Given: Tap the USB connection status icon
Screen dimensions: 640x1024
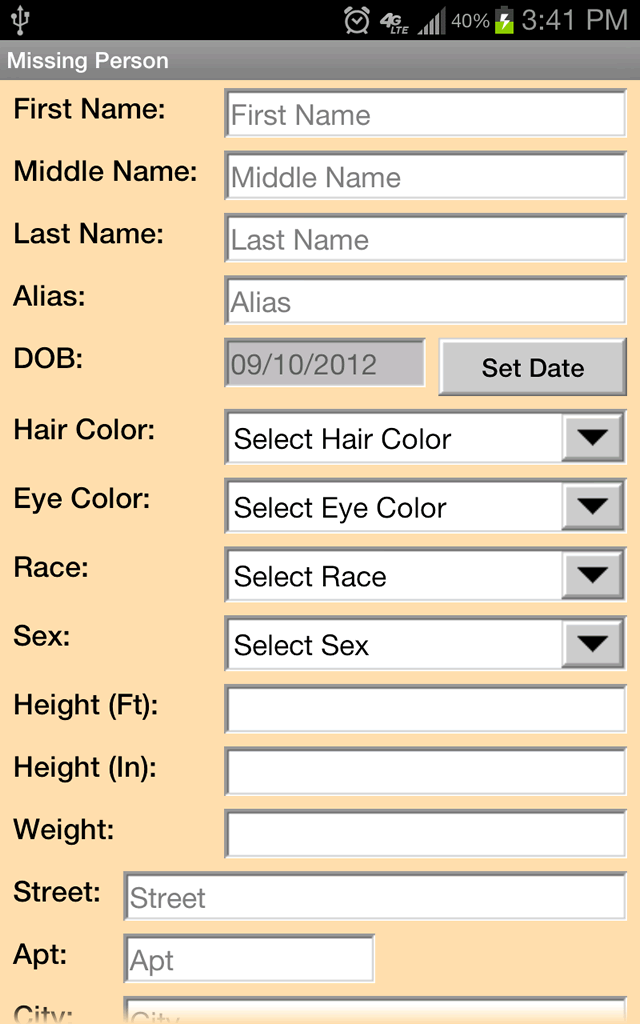Looking at the screenshot, I should [21, 20].
